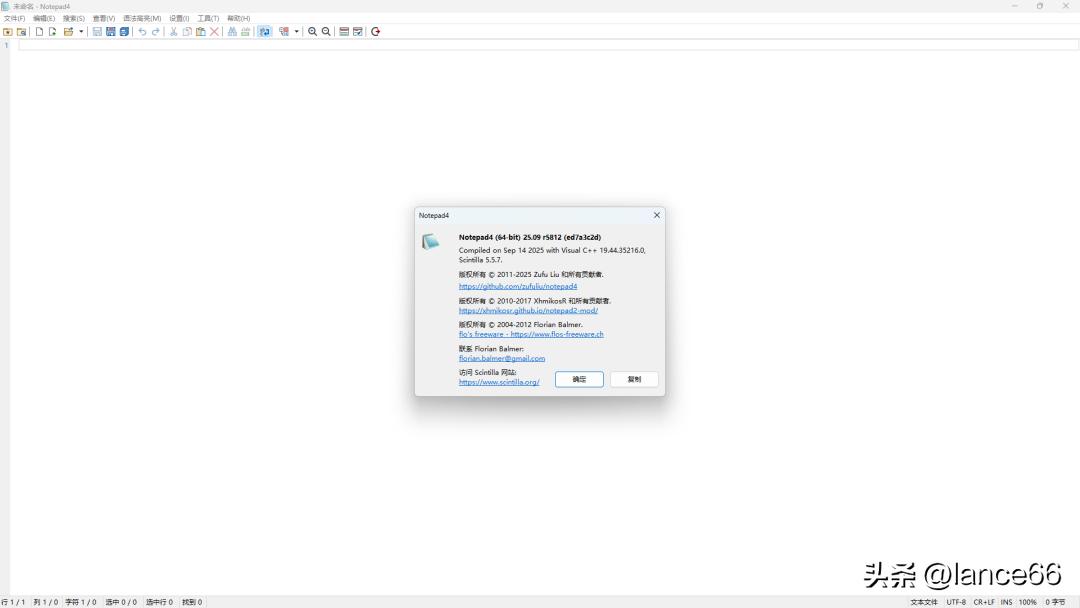
Task: Click the stacked disks Save Copy icon
Action: (x=124, y=32)
